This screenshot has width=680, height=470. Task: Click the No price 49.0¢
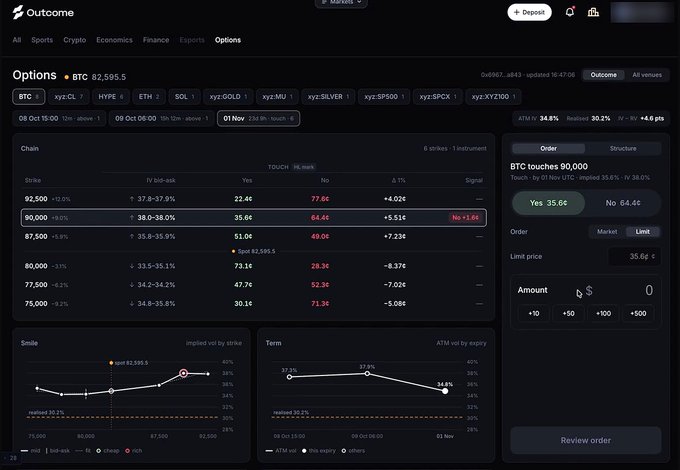tap(320, 237)
